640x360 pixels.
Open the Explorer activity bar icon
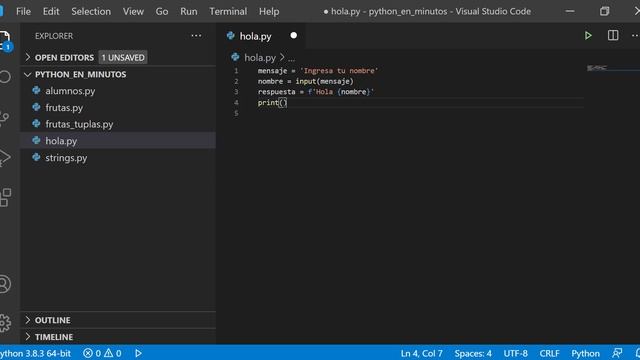pyautogui.click(x=5, y=40)
